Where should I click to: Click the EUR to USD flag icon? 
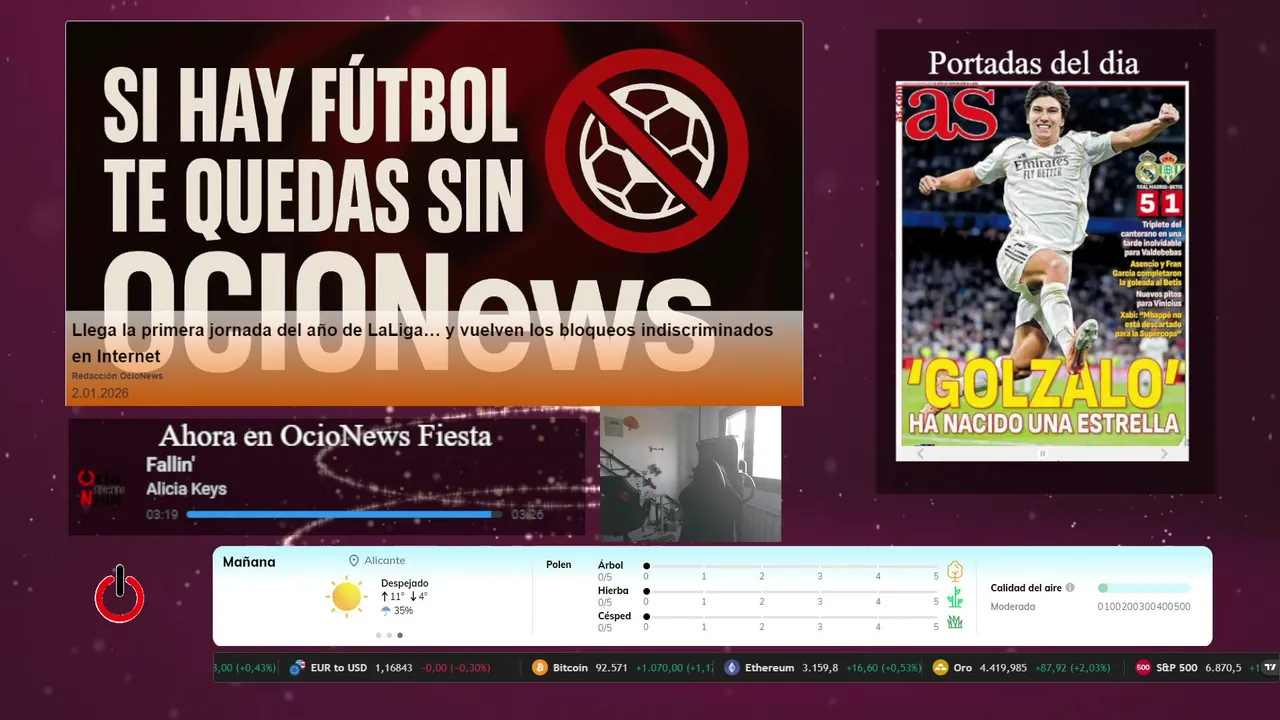click(296, 668)
